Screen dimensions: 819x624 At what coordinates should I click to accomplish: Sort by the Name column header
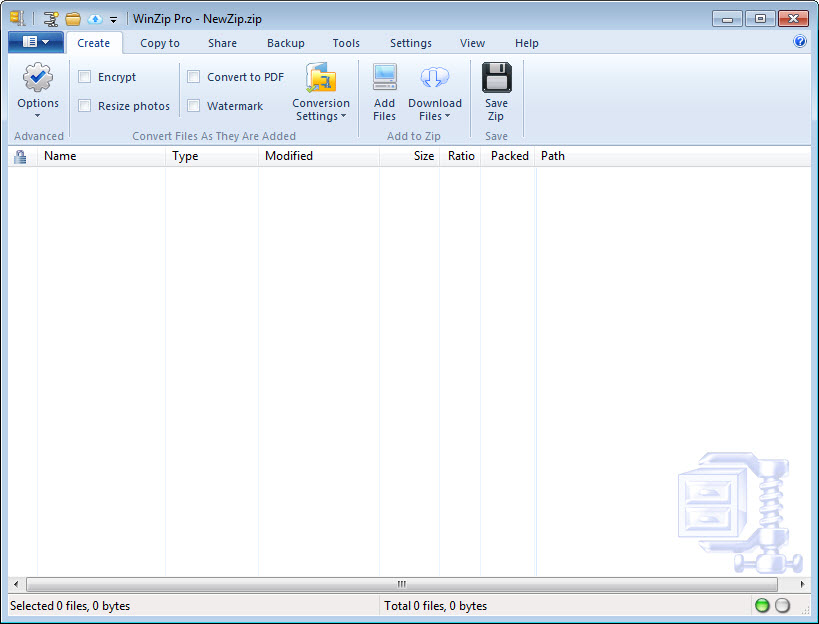[101, 156]
